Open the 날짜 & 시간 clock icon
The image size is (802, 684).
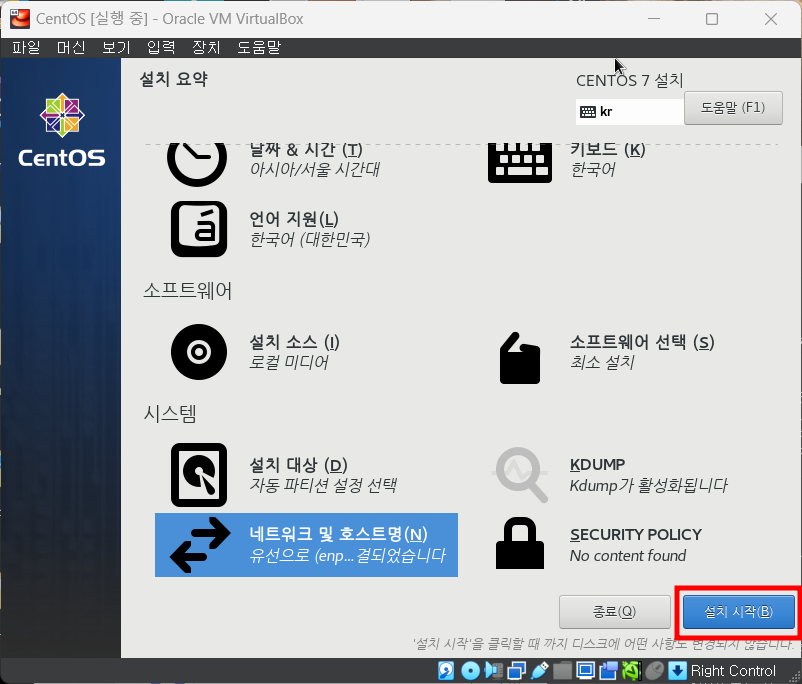197,163
